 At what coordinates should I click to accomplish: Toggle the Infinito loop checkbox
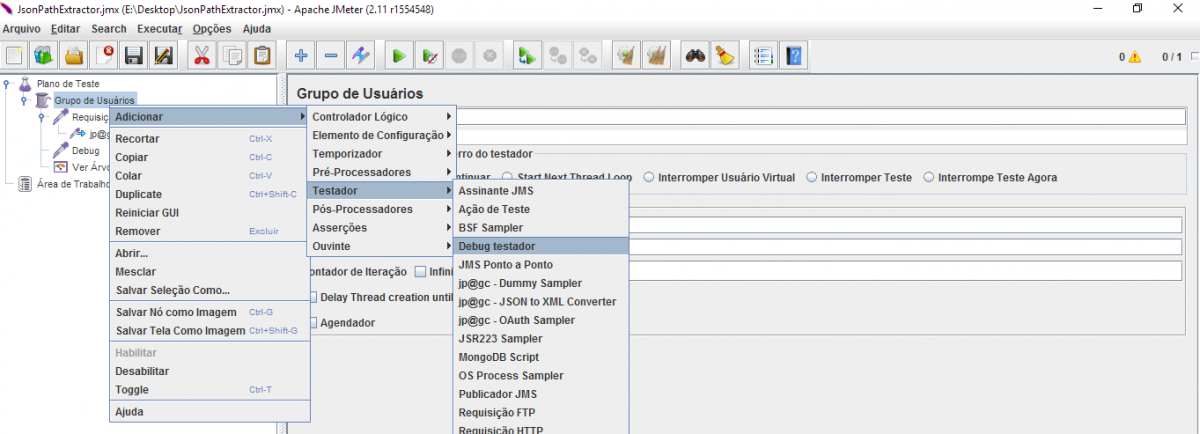tap(420, 271)
